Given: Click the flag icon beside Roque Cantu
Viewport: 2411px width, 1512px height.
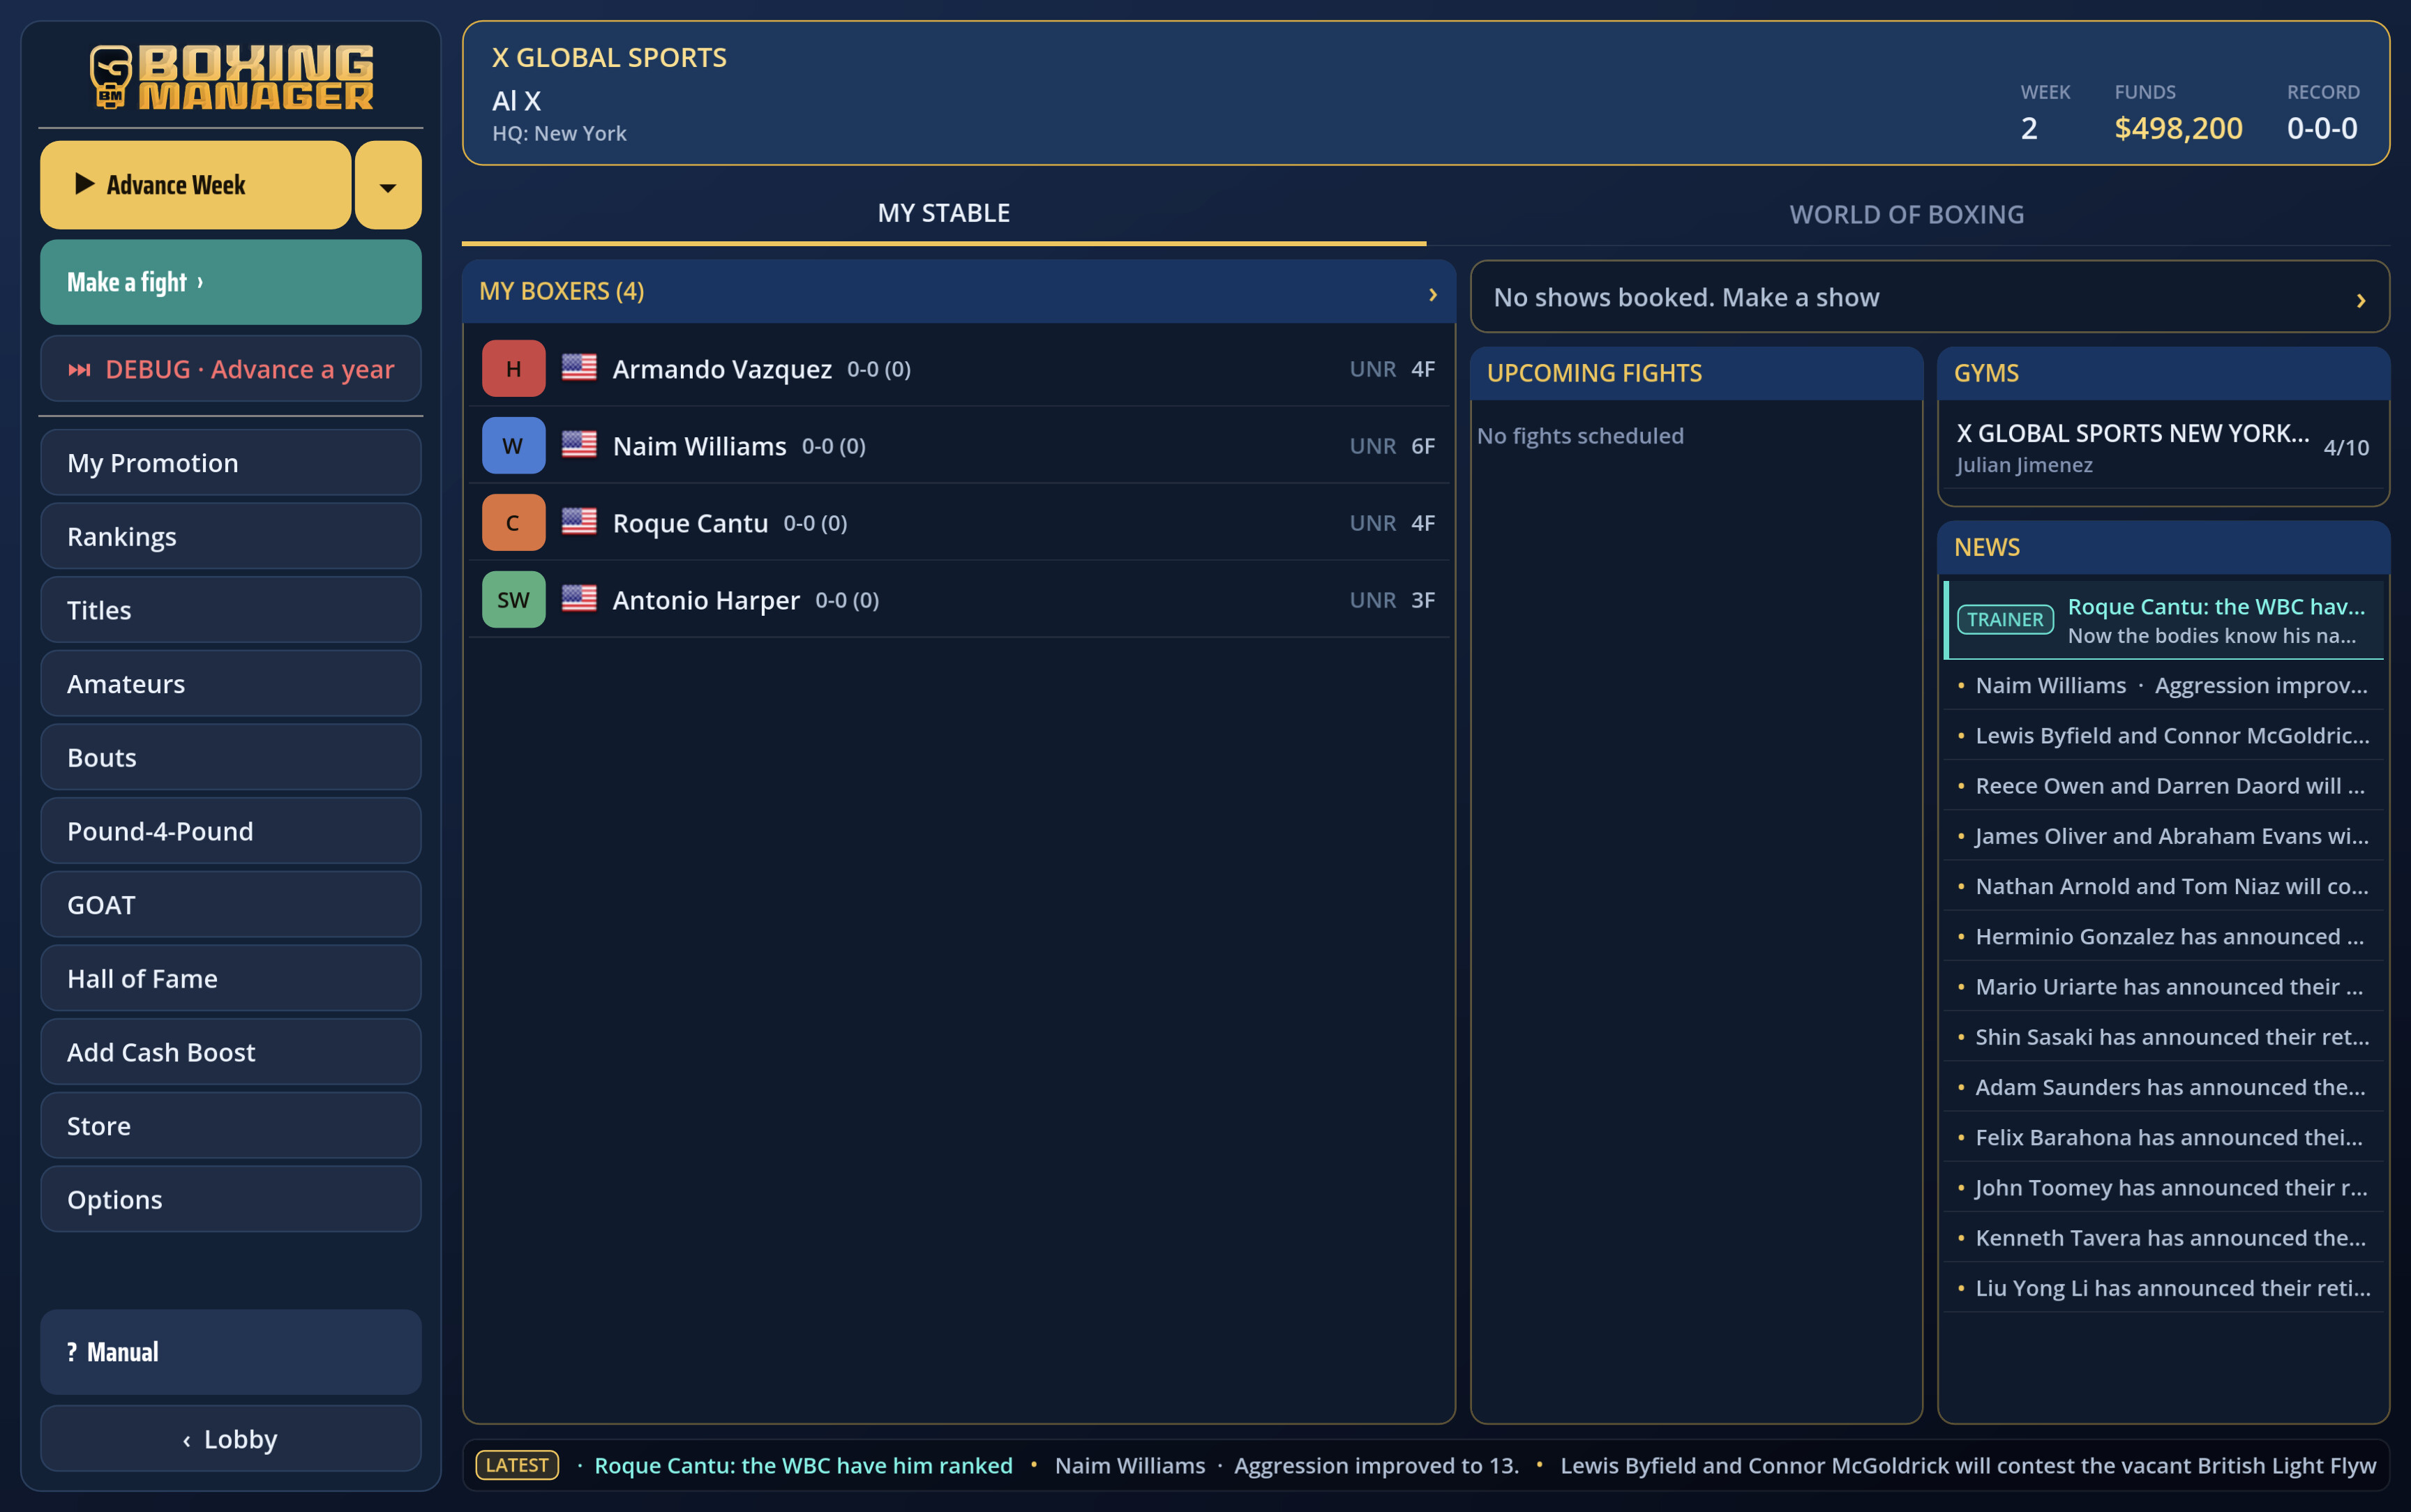Looking at the screenshot, I should pos(579,522).
